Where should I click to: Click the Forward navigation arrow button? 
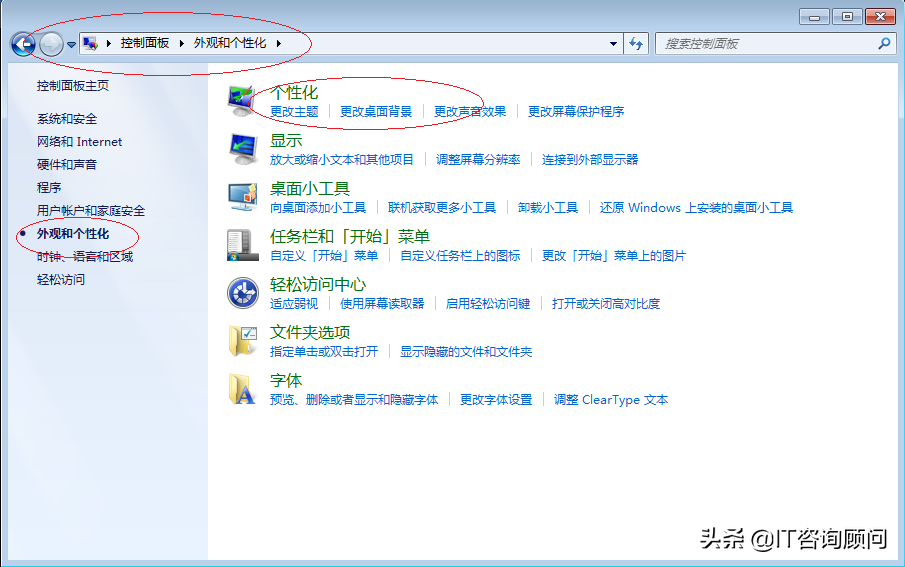coord(51,44)
